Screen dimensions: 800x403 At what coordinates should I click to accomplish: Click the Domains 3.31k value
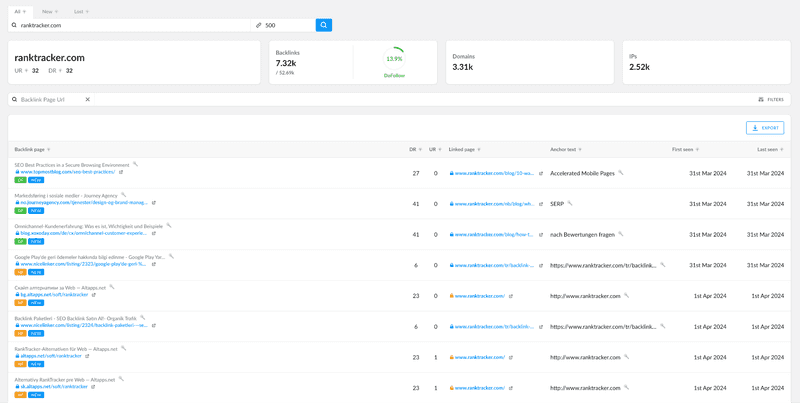click(x=462, y=67)
